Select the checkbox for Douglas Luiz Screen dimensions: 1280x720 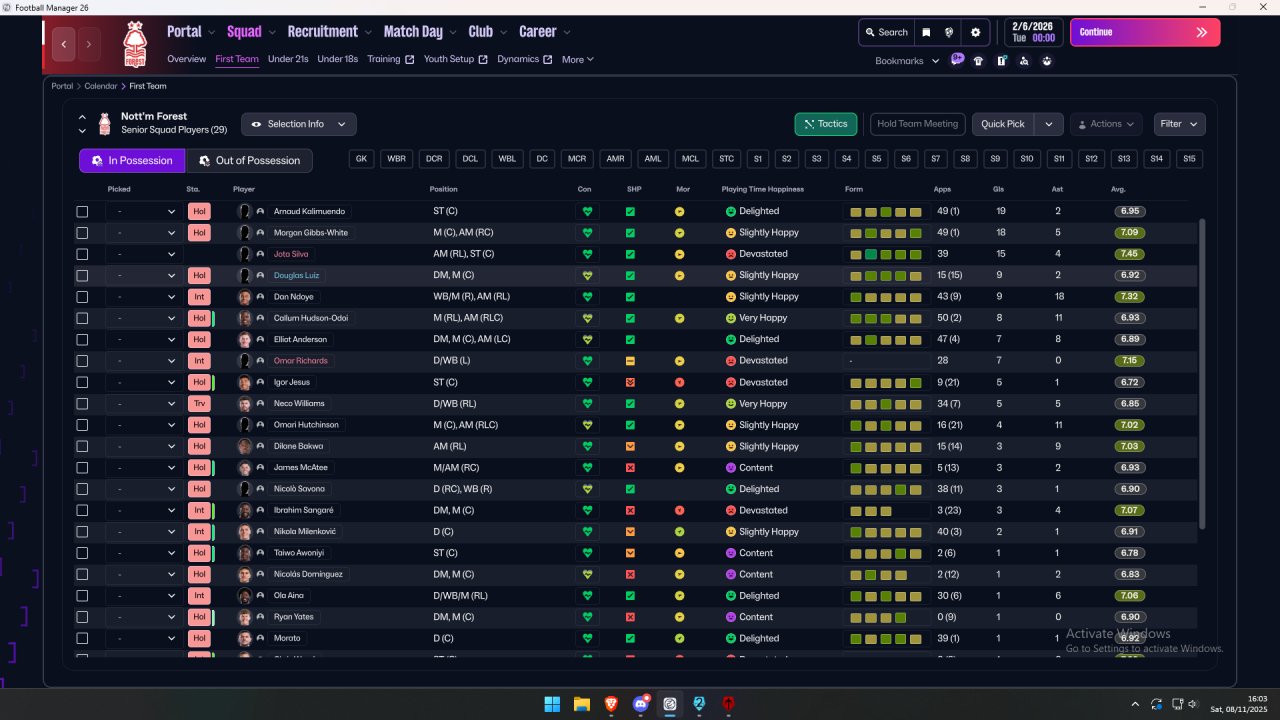click(x=82, y=276)
